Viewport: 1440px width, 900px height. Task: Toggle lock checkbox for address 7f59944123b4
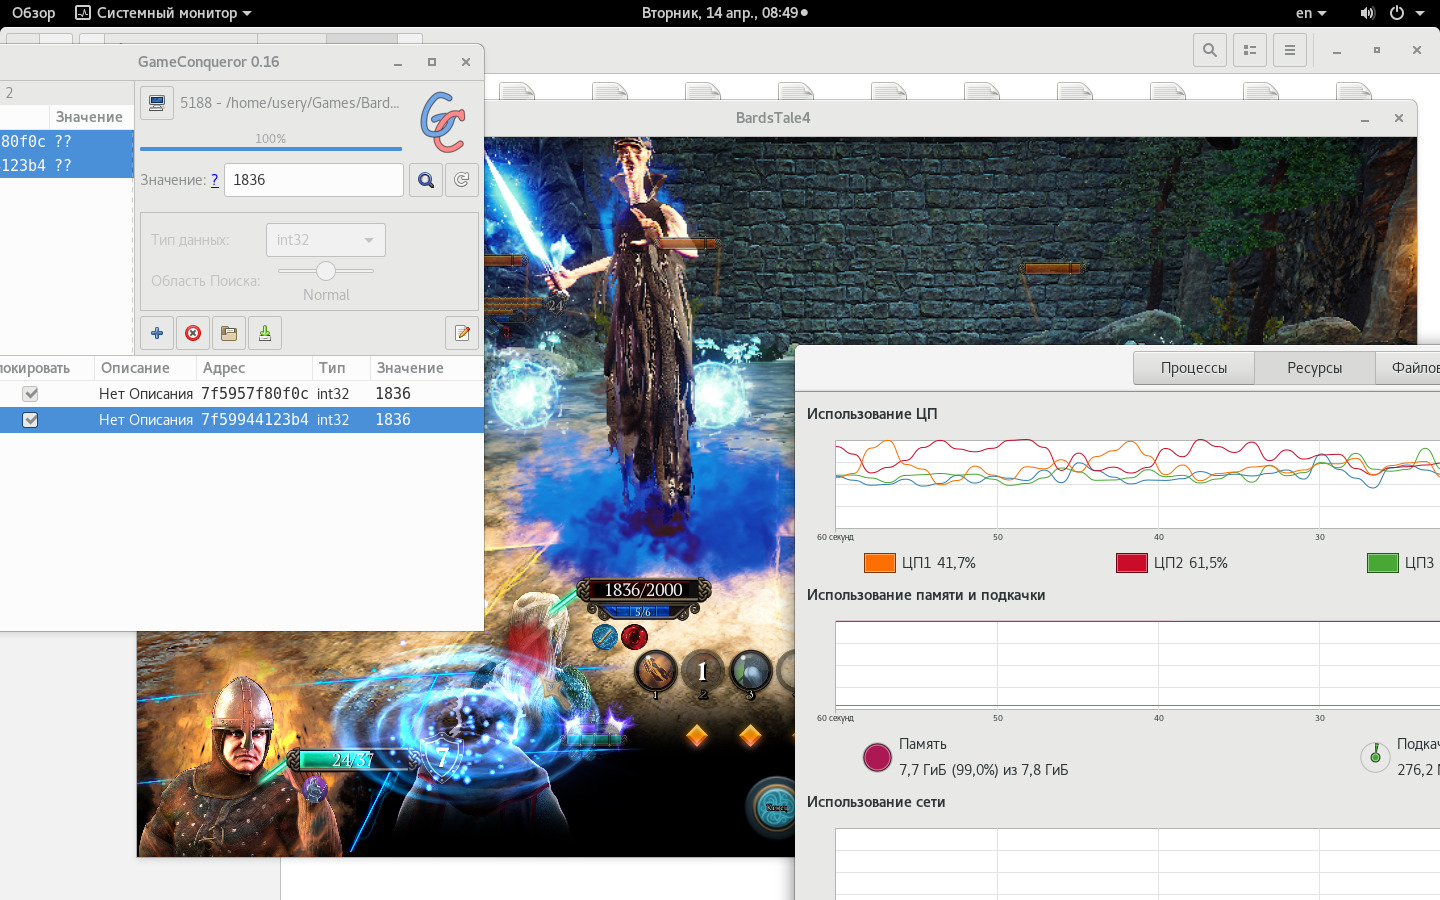[x=31, y=420]
